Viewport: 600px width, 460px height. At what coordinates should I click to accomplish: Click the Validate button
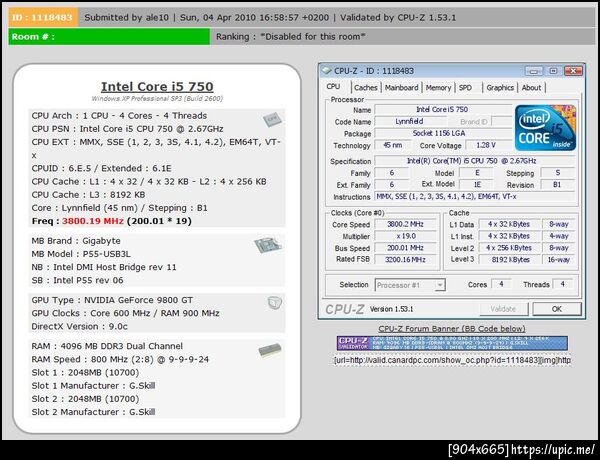coord(504,309)
